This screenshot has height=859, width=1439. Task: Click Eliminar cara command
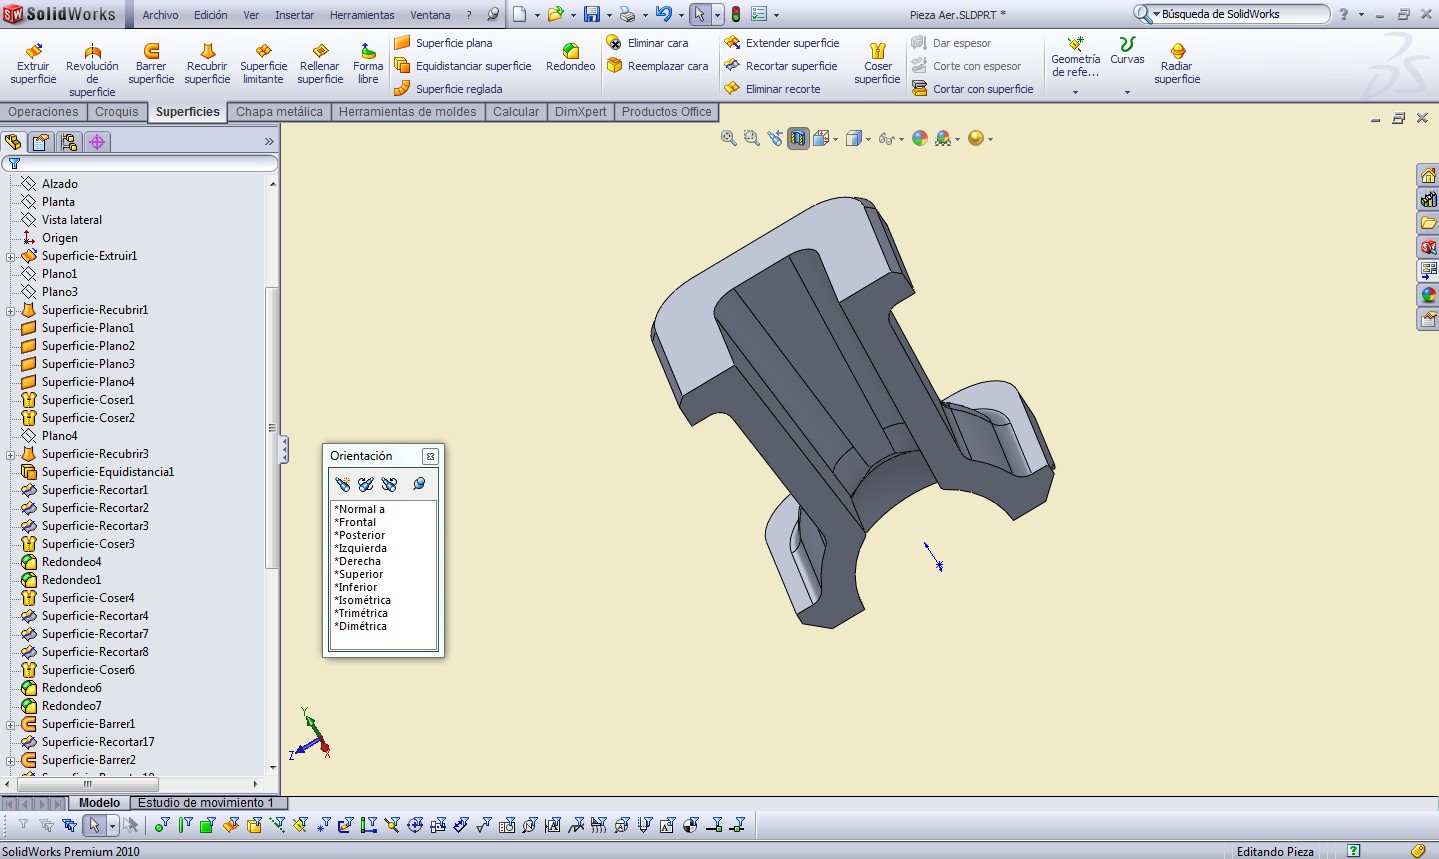[x=648, y=43]
